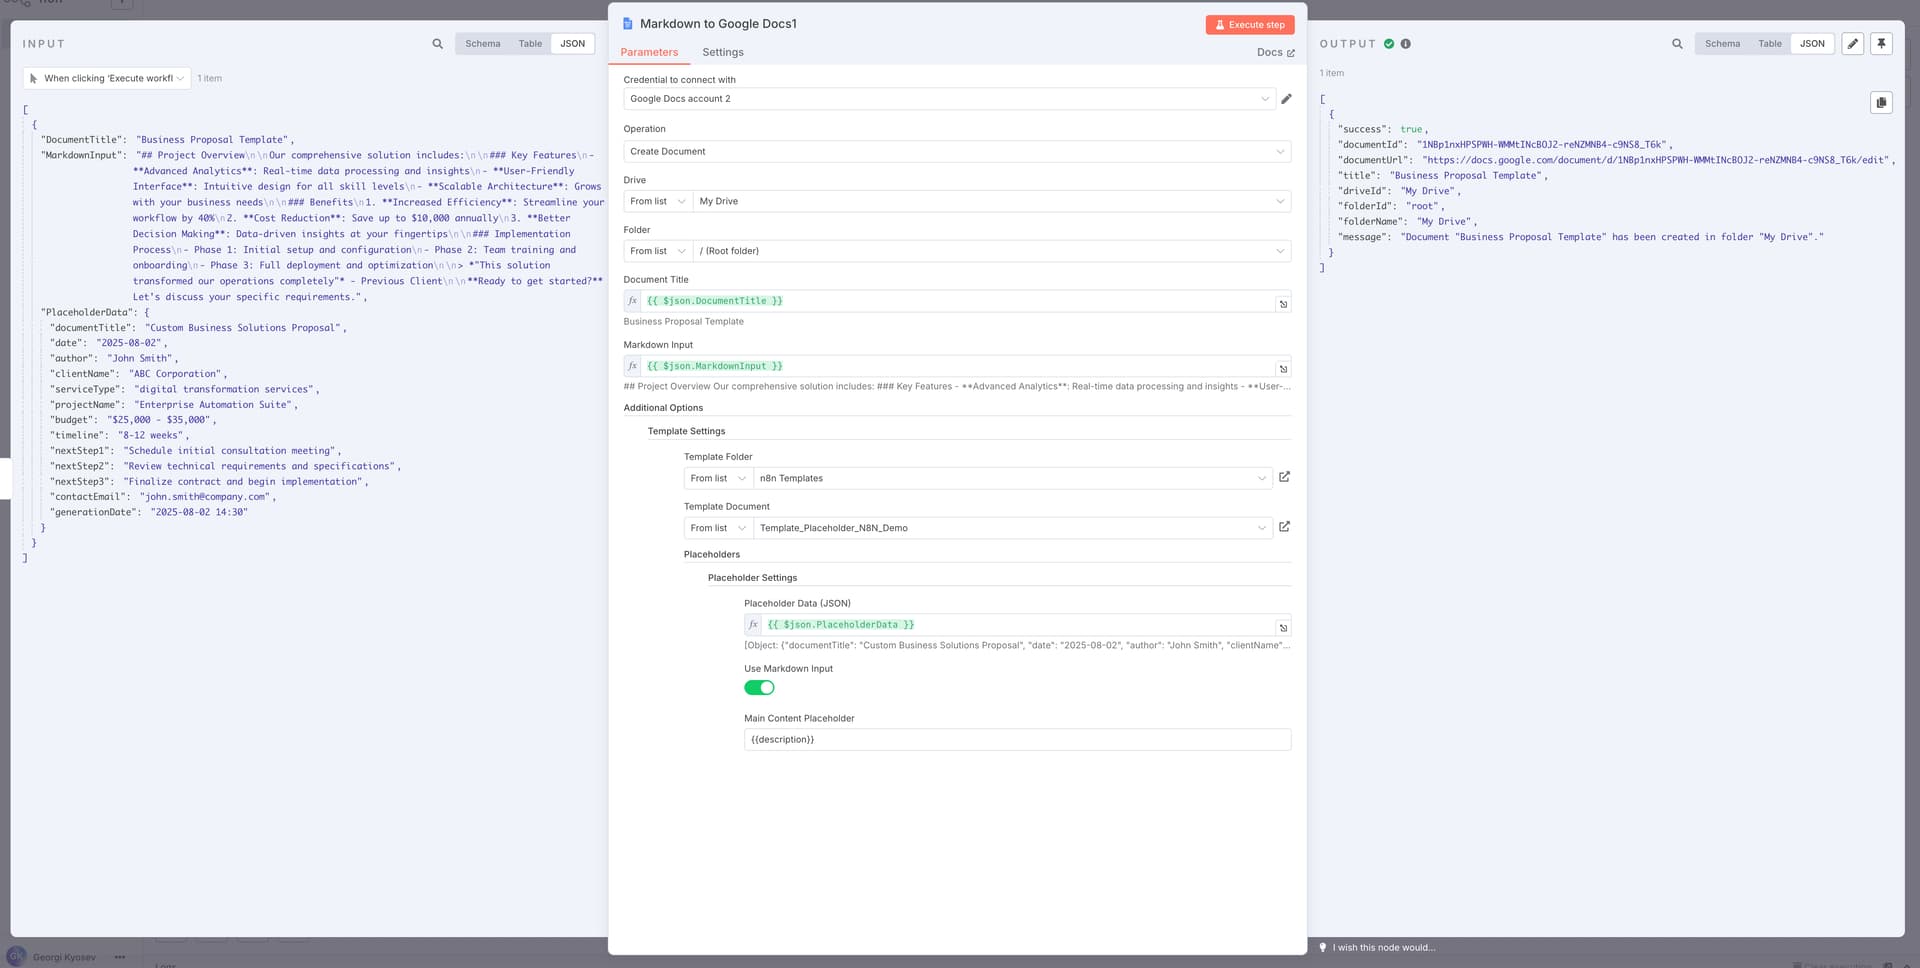
Task: Open the Drive selection dropdown
Action: [992, 201]
